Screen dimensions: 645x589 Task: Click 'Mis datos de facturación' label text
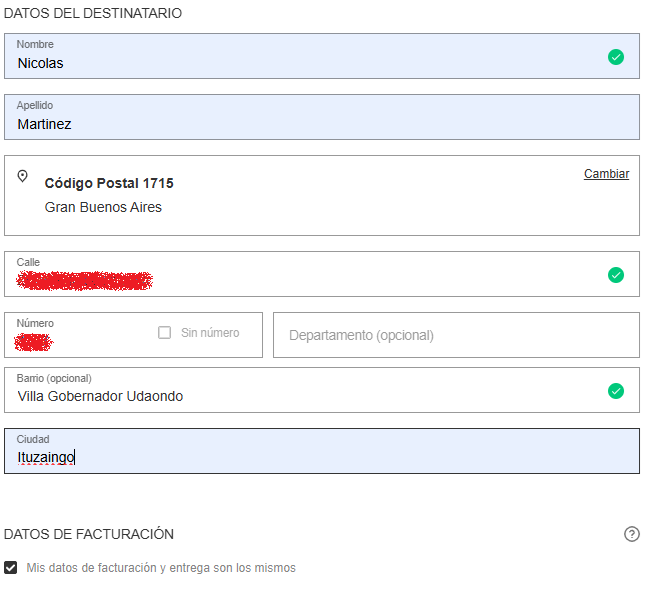click(x=161, y=567)
